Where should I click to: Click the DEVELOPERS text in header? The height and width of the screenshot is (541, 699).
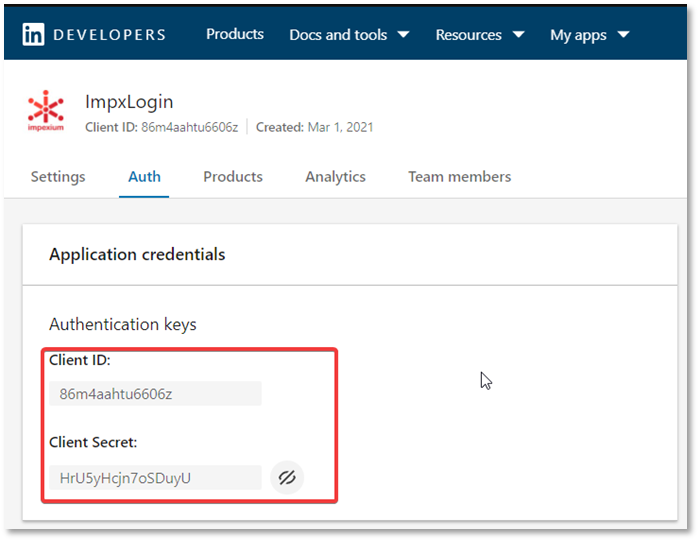[109, 35]
